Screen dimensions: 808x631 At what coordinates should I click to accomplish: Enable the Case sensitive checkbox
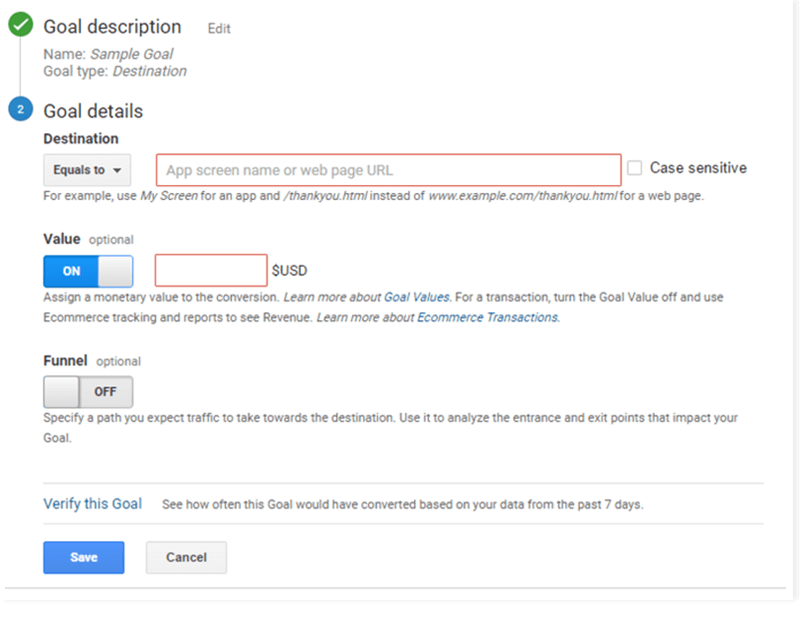(x=634, y=169)
